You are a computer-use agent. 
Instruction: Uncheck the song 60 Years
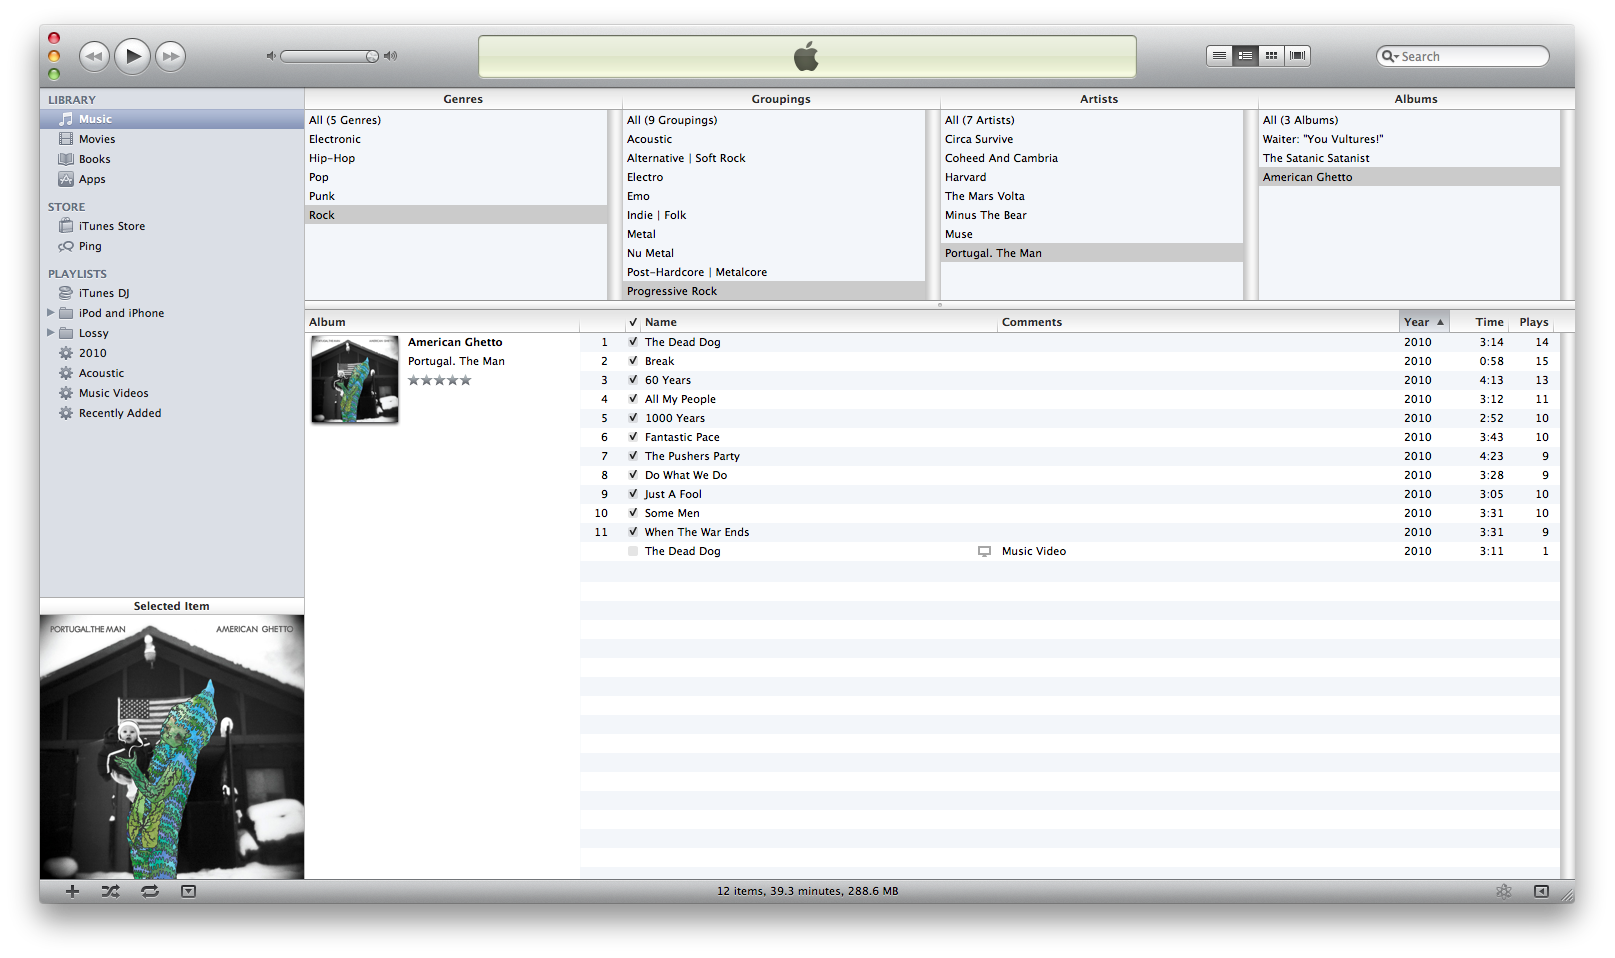coord(633,380)
